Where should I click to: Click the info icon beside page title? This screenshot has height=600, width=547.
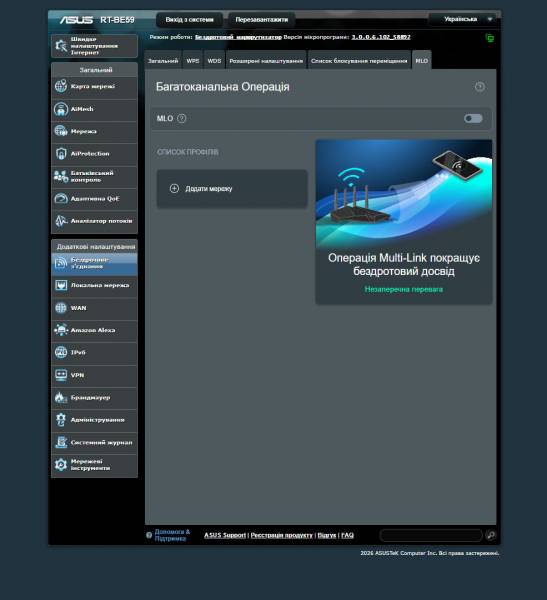point(480,87)
